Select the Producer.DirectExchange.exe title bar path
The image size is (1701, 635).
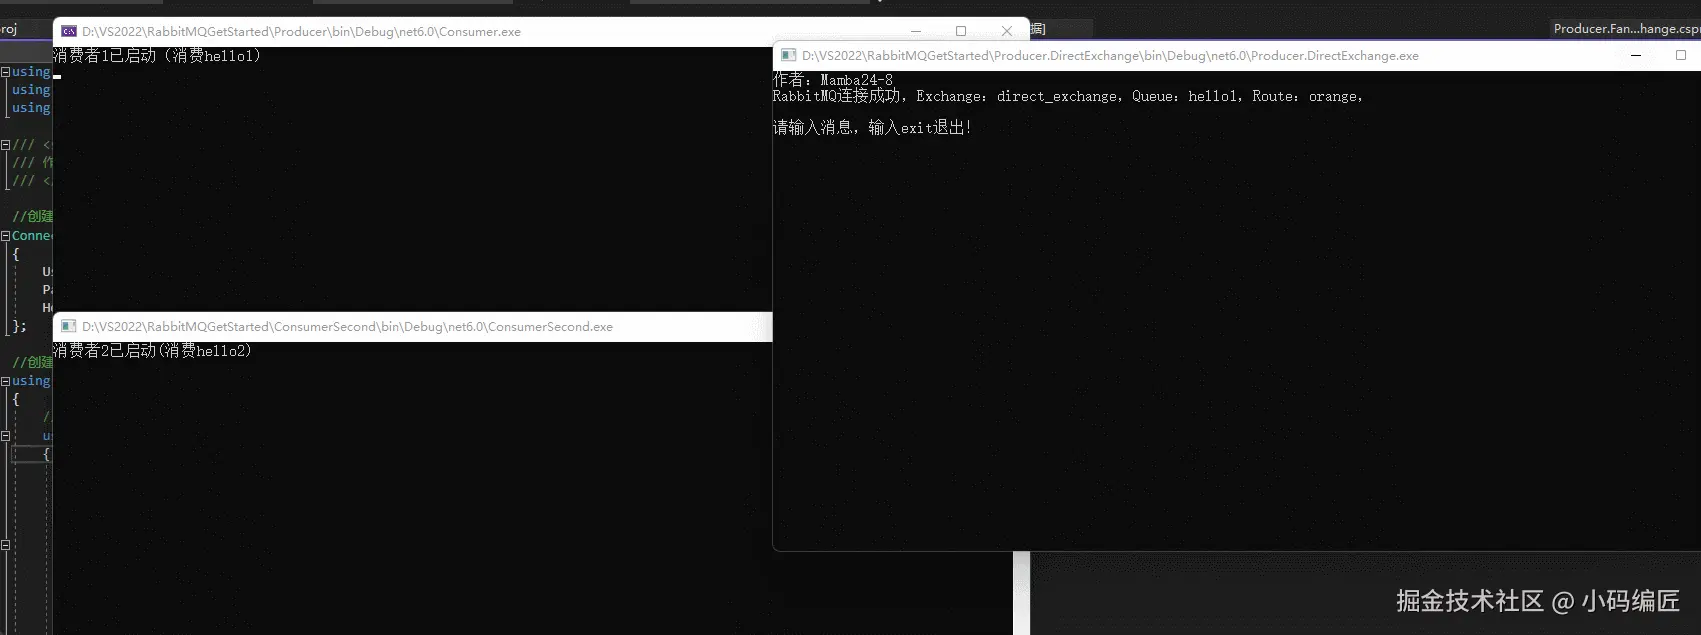coord(1110,56)
